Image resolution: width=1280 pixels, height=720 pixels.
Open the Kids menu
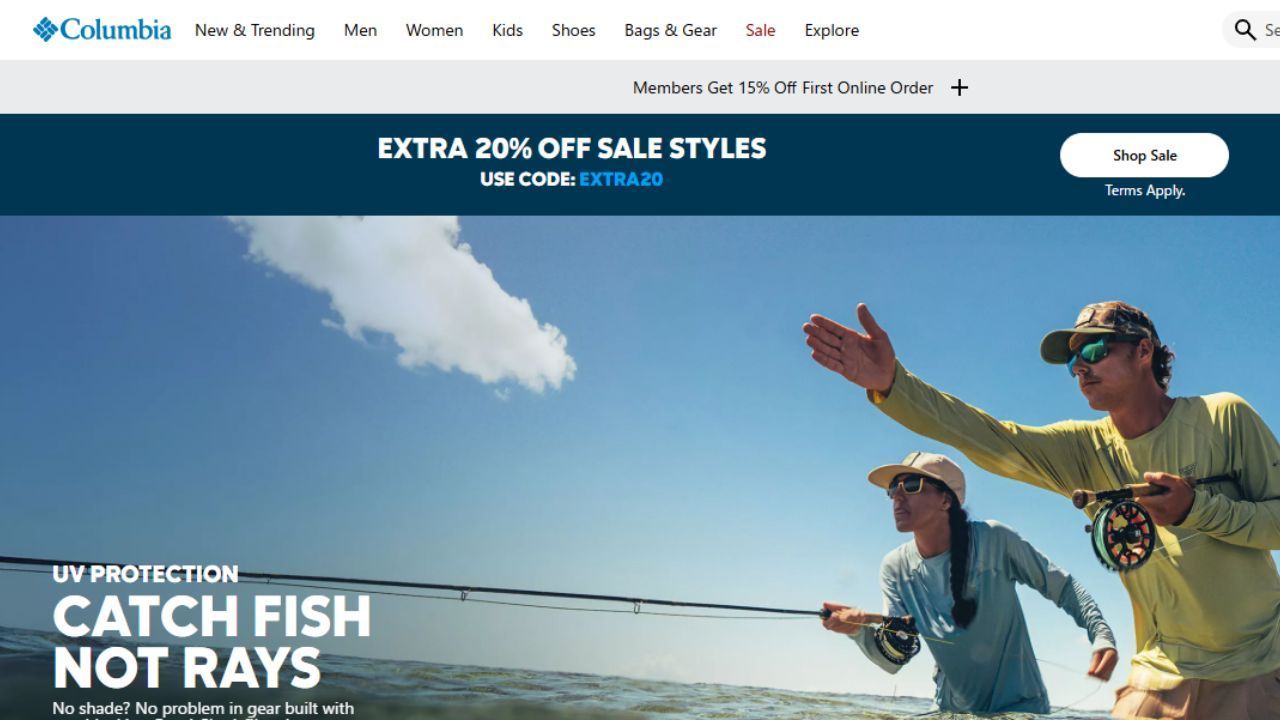click(507, 30)
